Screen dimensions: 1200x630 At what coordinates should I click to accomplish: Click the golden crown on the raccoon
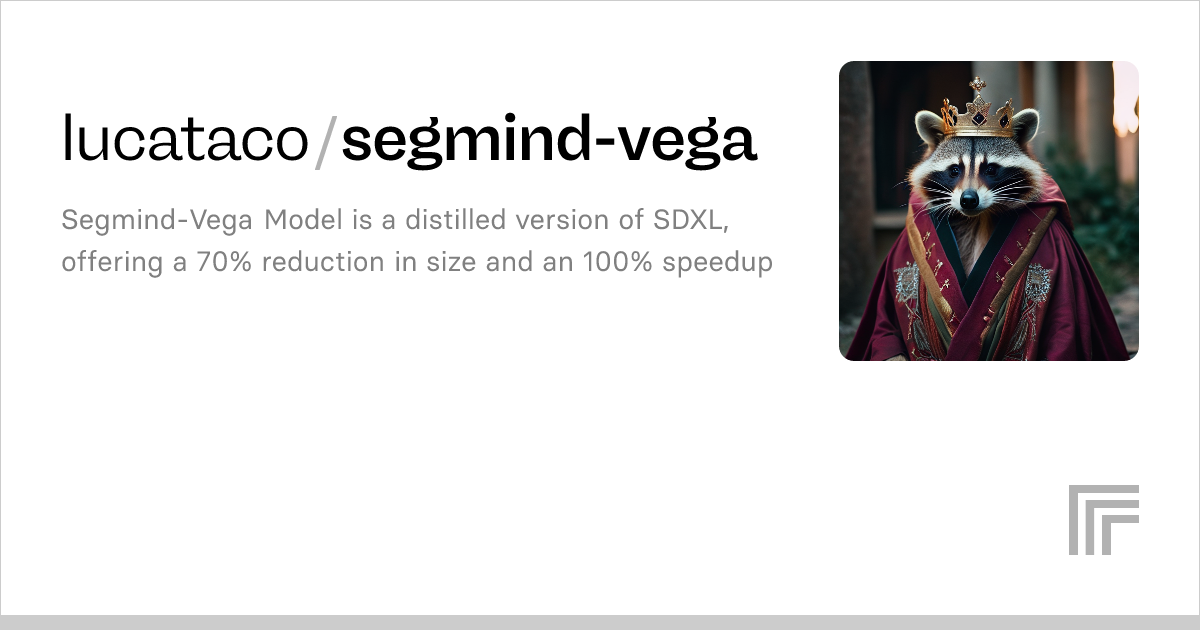[980, 109]
